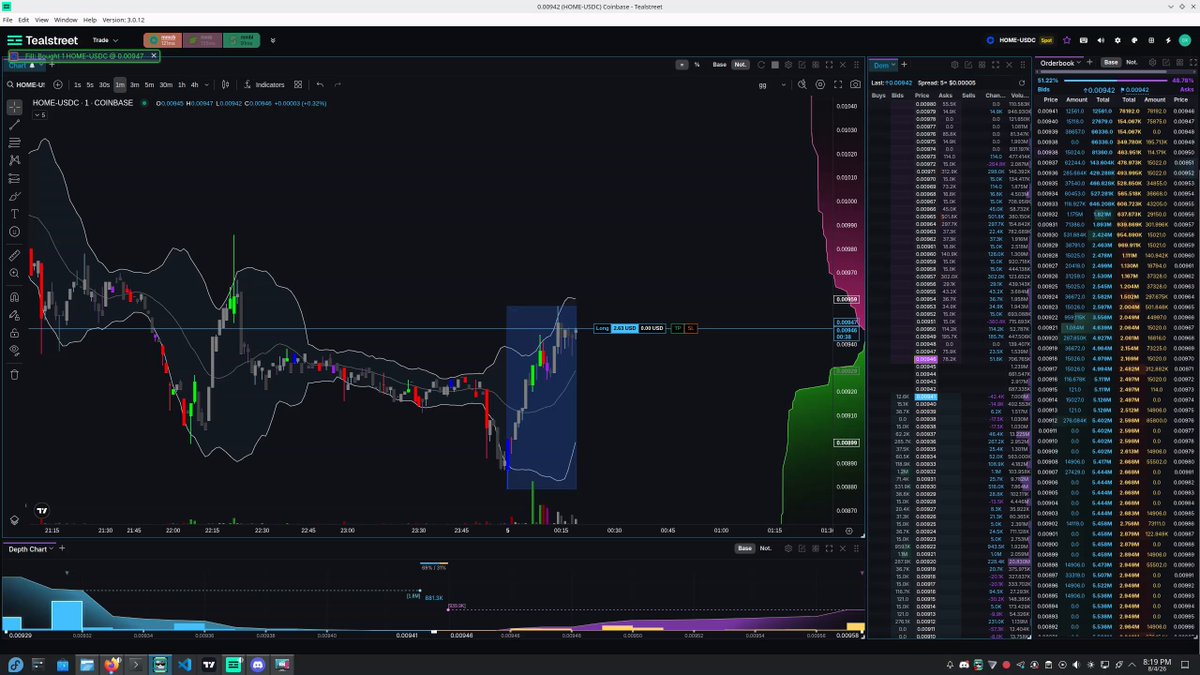1200x675 pixels.
Task: Toggle Not. units in Depth Chart panel
Action: (x=765, y=548)
